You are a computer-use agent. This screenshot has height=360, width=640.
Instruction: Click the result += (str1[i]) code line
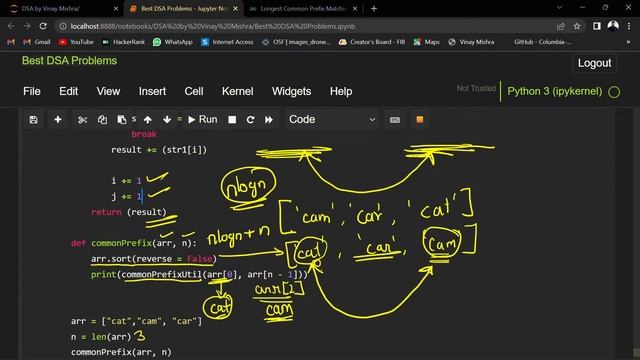coord(159,150)
